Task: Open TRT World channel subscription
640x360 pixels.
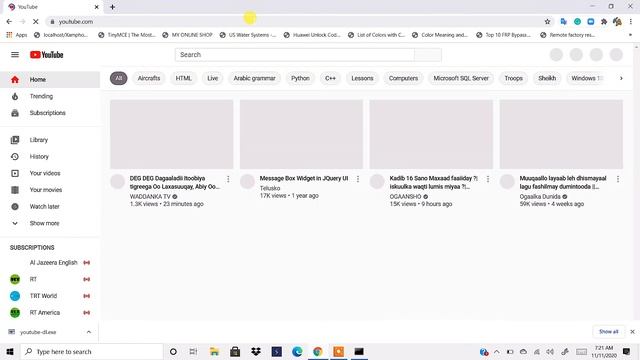Action: 50,296
